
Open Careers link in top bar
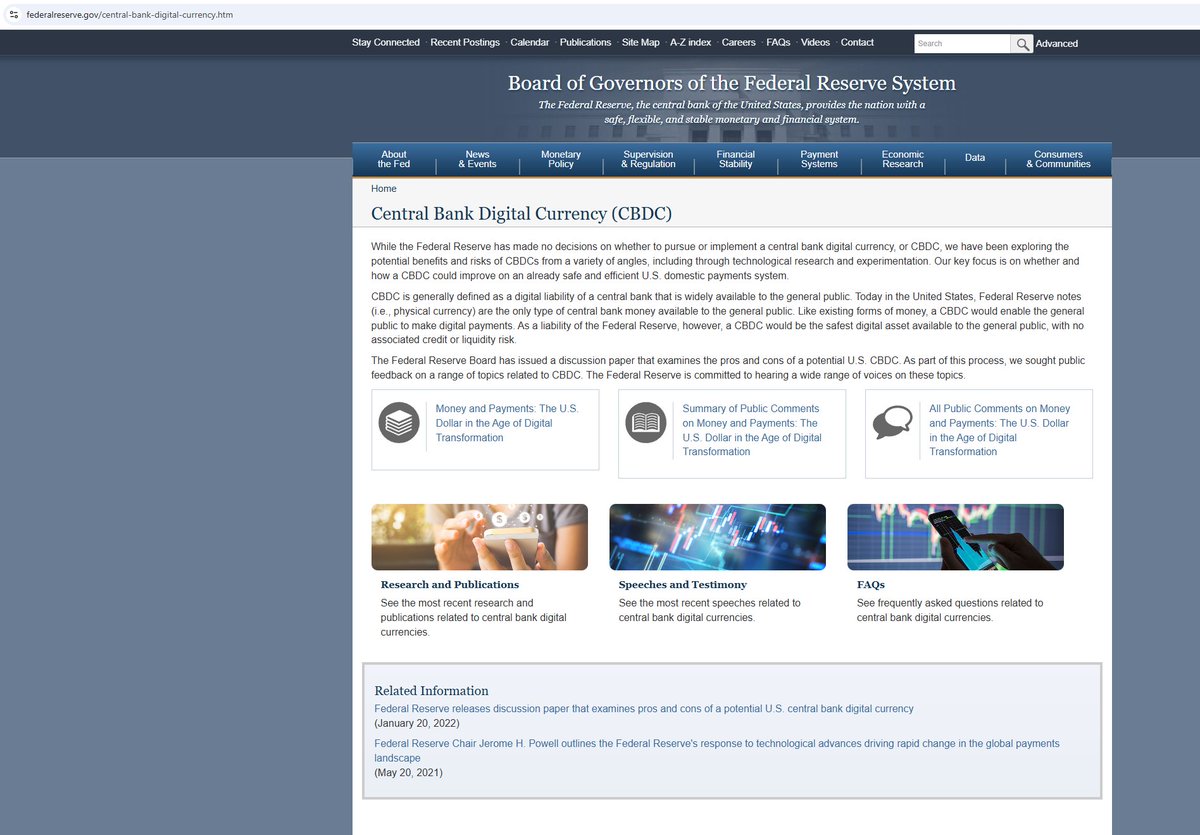coord(739,43)
